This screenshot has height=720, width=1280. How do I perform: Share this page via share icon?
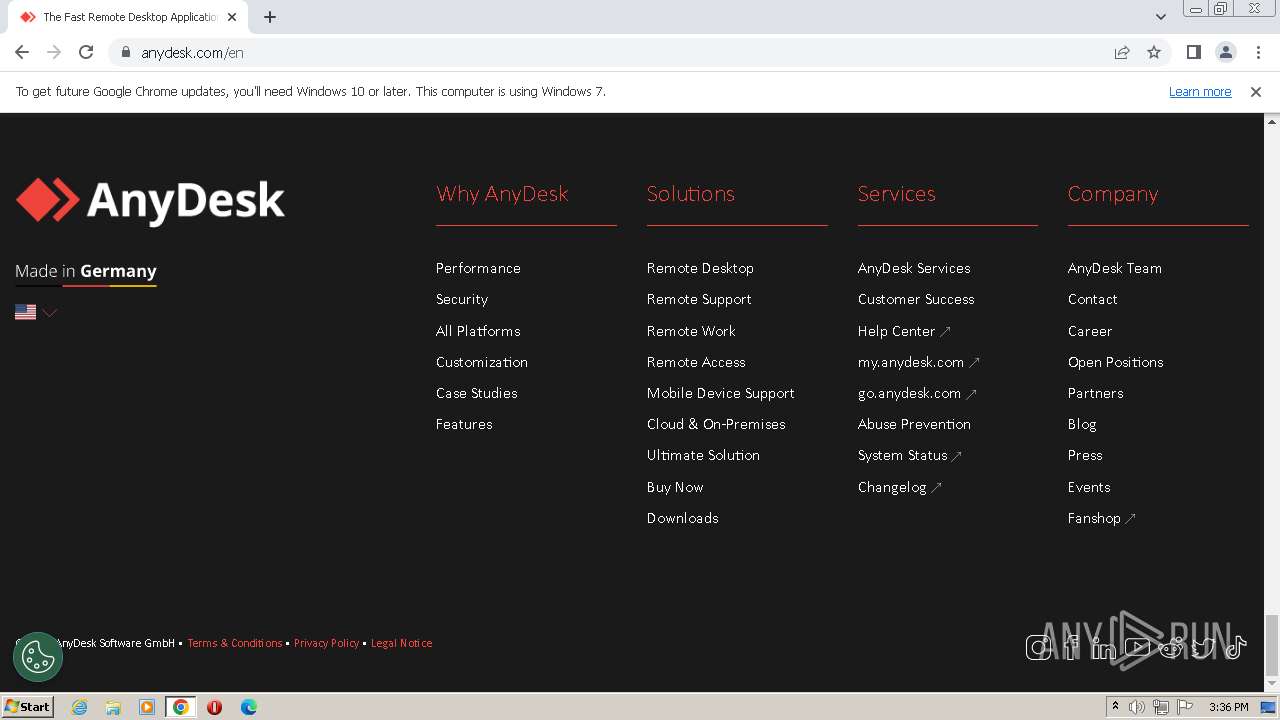point(1122,52)
